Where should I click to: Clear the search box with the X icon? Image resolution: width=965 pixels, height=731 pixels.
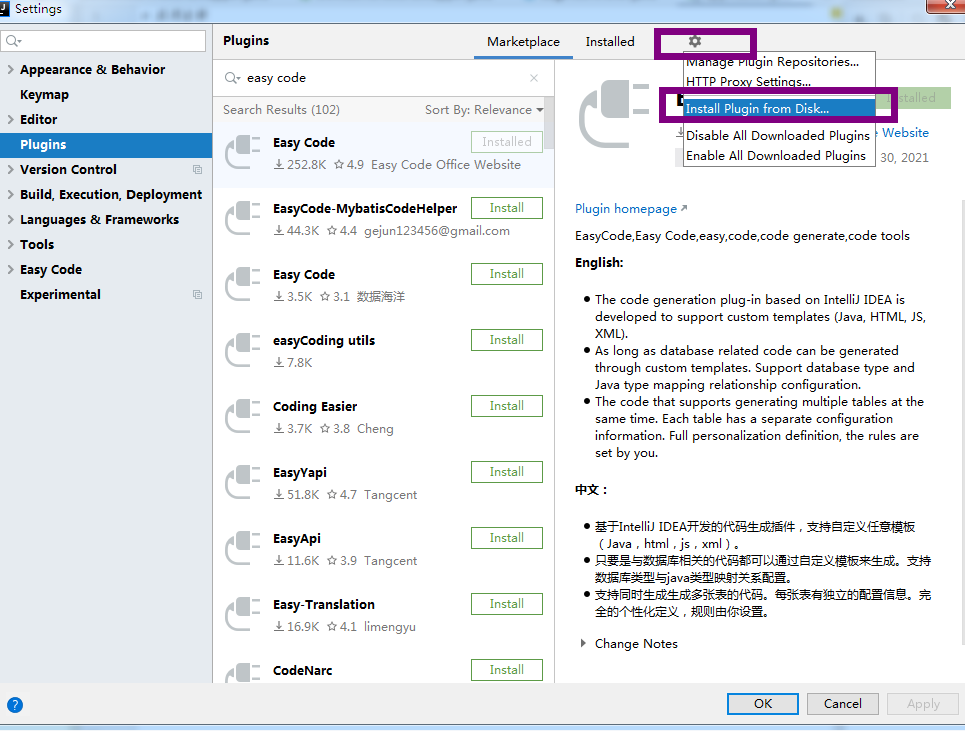point(534,77)
